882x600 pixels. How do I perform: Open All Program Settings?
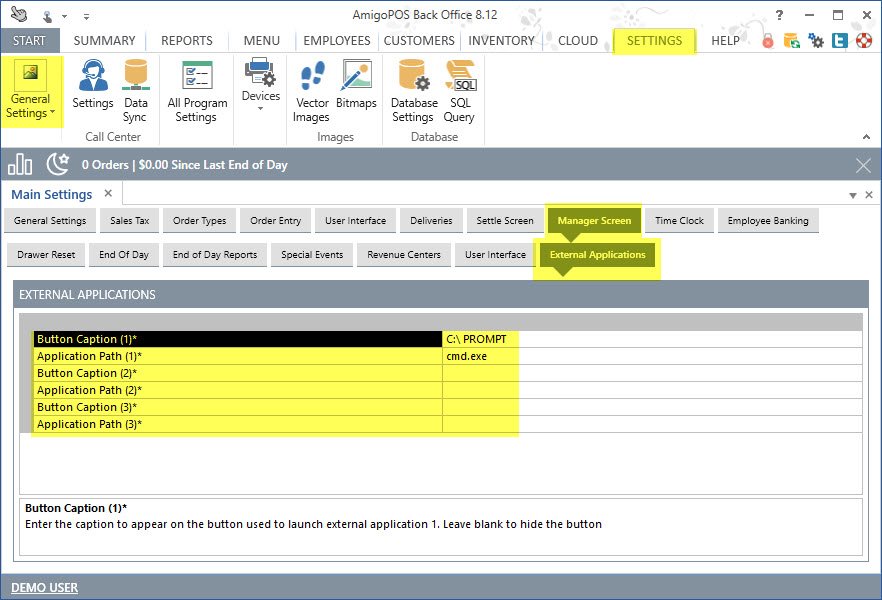(197, 90)
